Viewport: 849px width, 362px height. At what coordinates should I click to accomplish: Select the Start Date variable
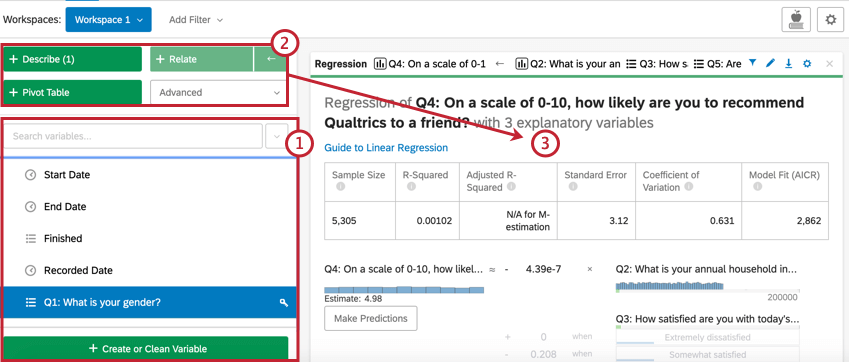pos(151,175)
